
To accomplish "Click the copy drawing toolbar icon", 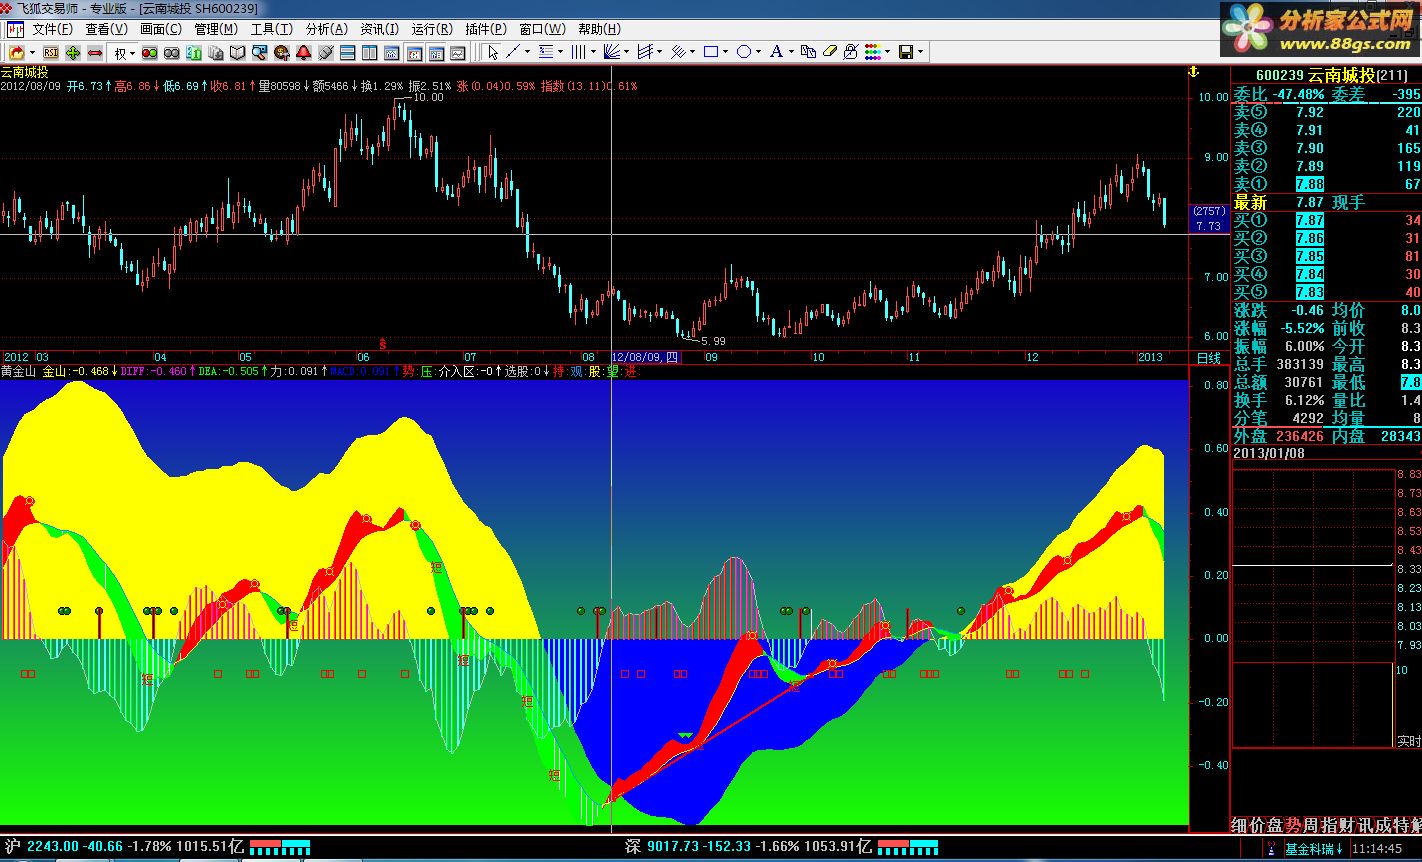I will point(808,52).
